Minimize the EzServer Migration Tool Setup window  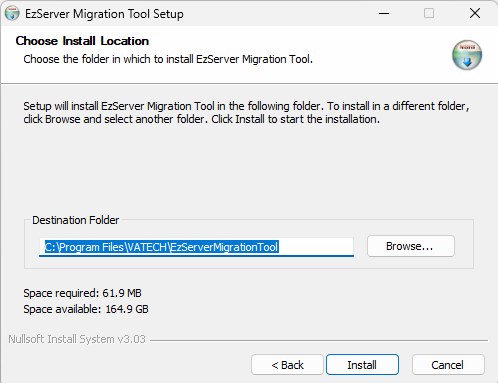(x=384, y=14)
